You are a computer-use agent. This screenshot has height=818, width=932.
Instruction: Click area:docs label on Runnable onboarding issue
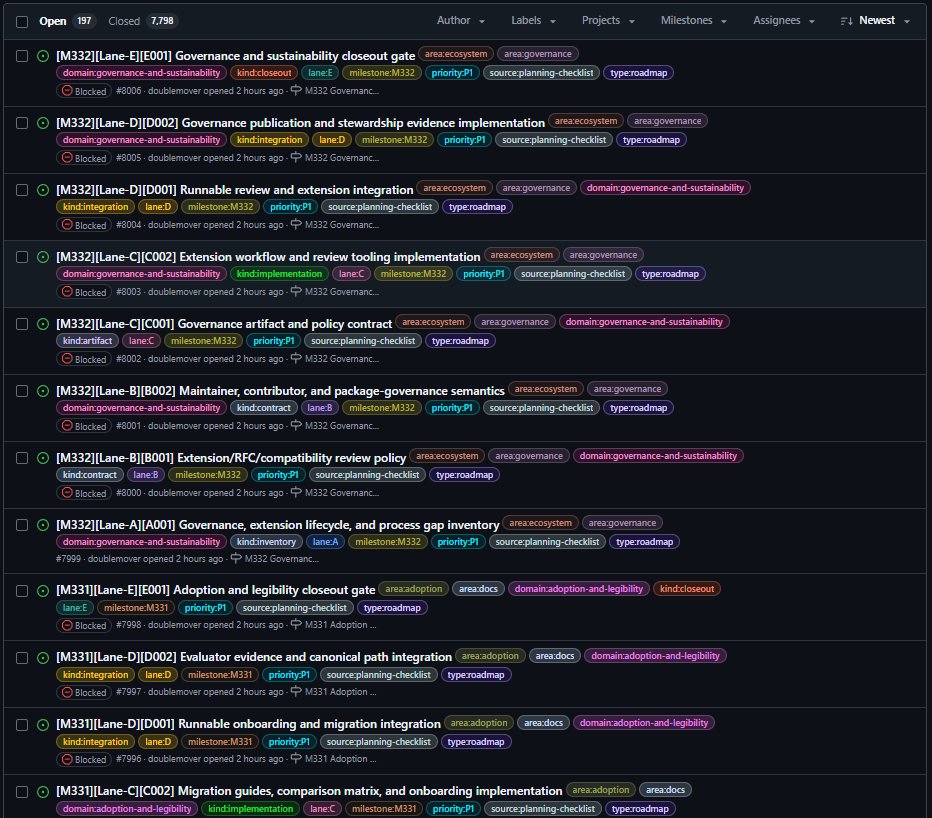tap(543, 723)
